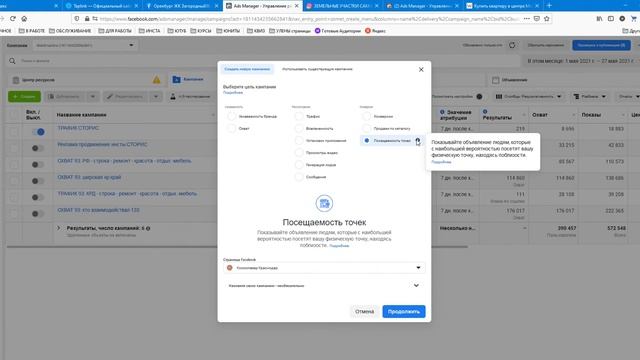Select the Установки приложения objective
This screenshot has width=640, height=360.
click(299, 140)
